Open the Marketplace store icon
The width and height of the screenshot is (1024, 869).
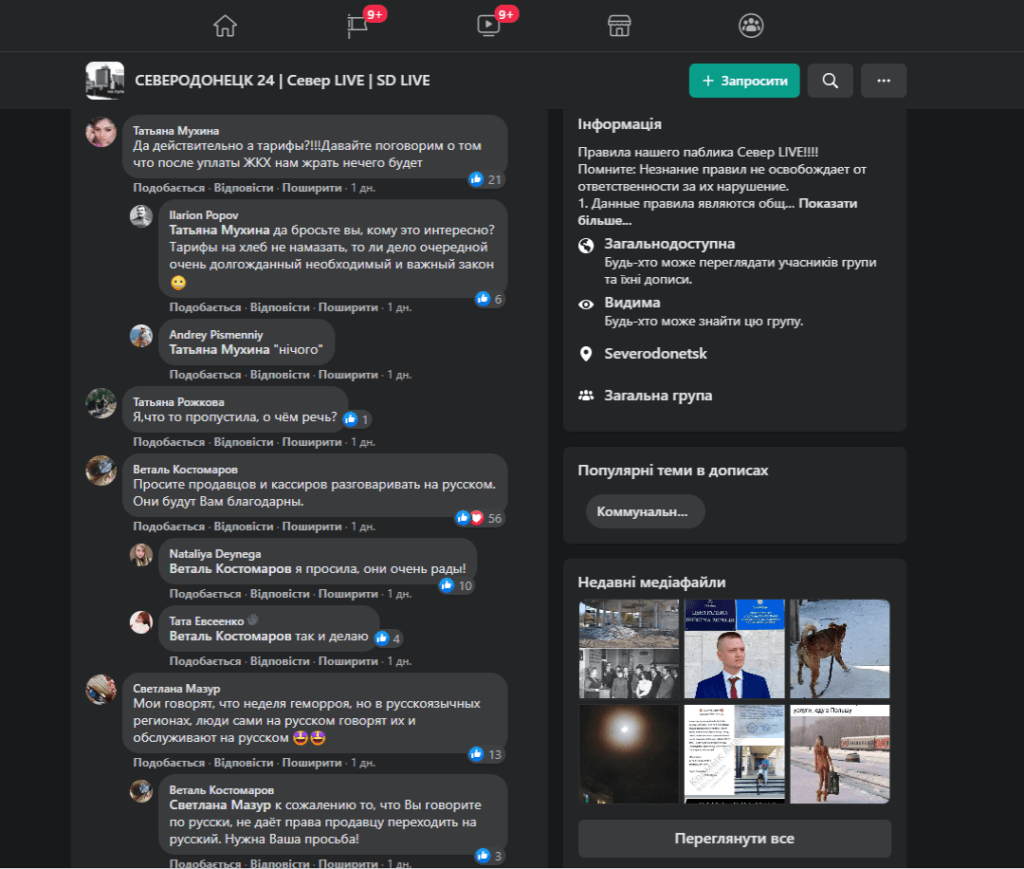pos(620,26)
